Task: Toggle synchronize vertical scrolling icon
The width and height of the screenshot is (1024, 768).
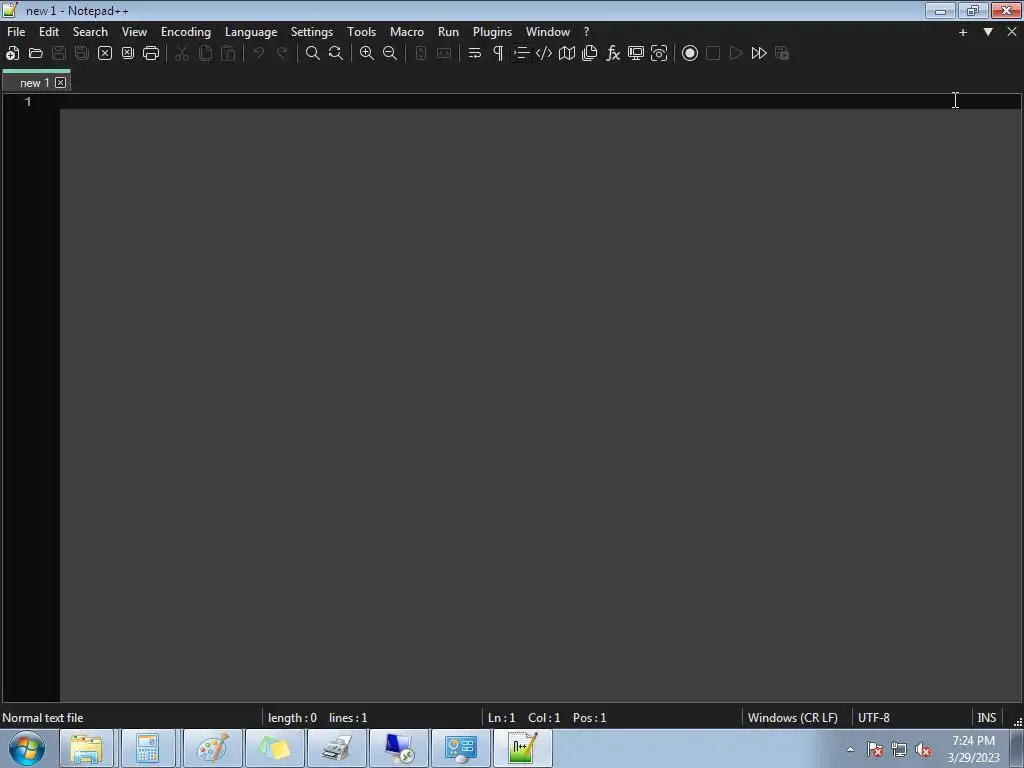Action: (x=421, y=54)
